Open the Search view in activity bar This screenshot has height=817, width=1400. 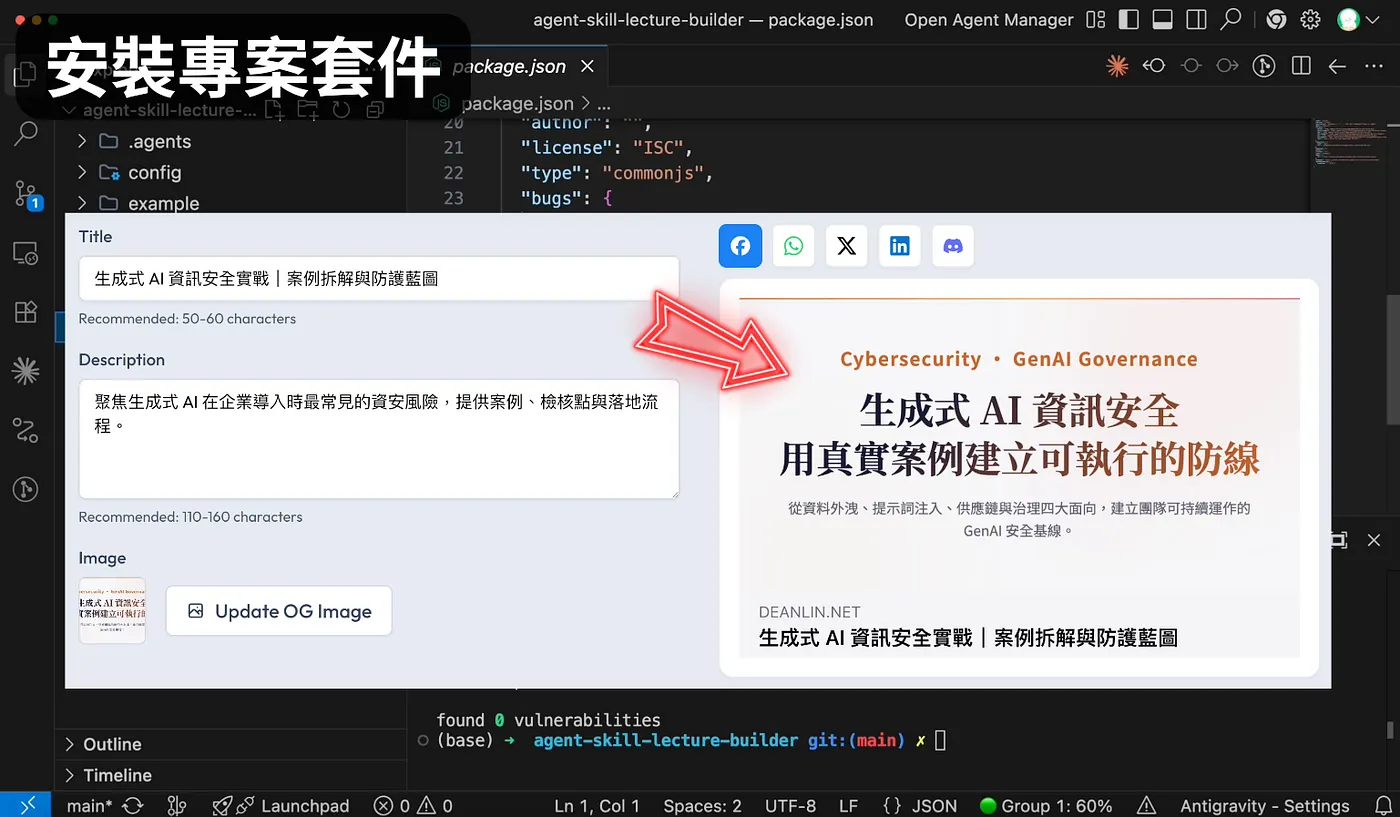pos(26,133)
